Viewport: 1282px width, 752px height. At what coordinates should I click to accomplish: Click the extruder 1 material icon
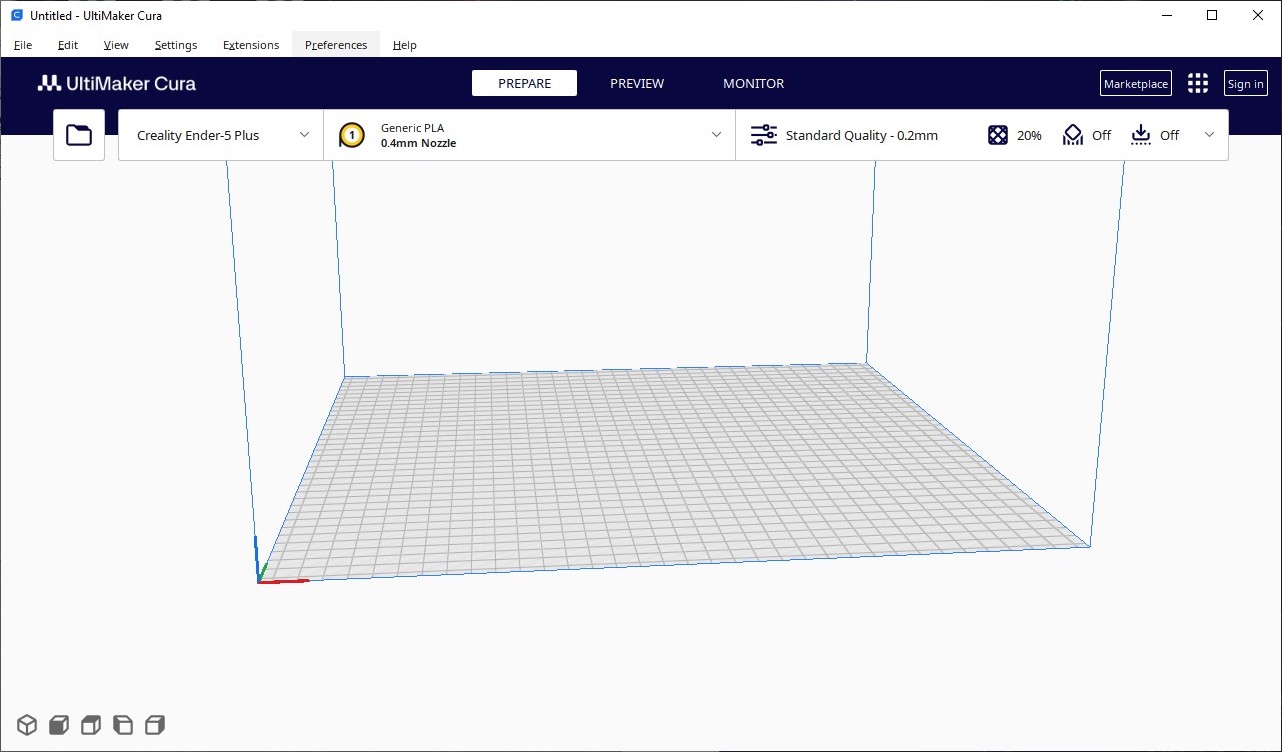[x=351, y=135]
